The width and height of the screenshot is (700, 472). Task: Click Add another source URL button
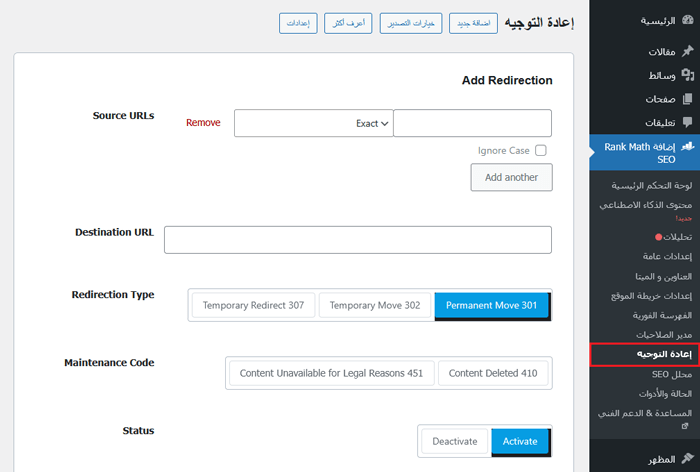512,177
